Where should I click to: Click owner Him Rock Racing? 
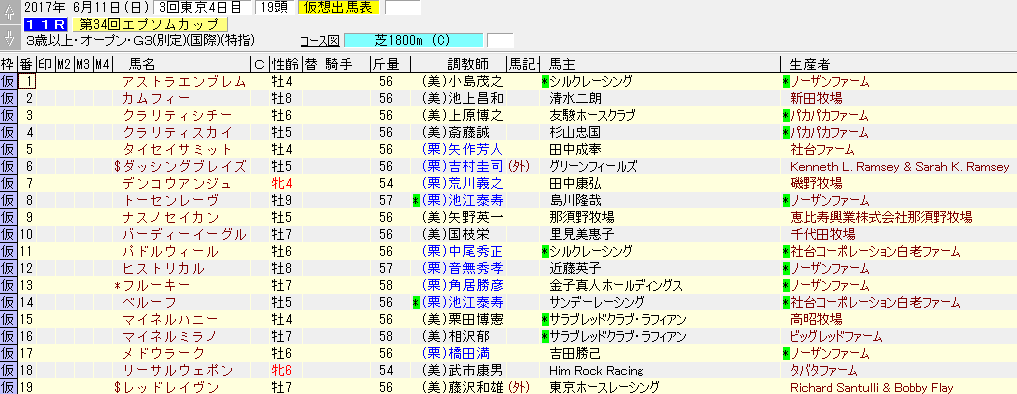[596, 371]
